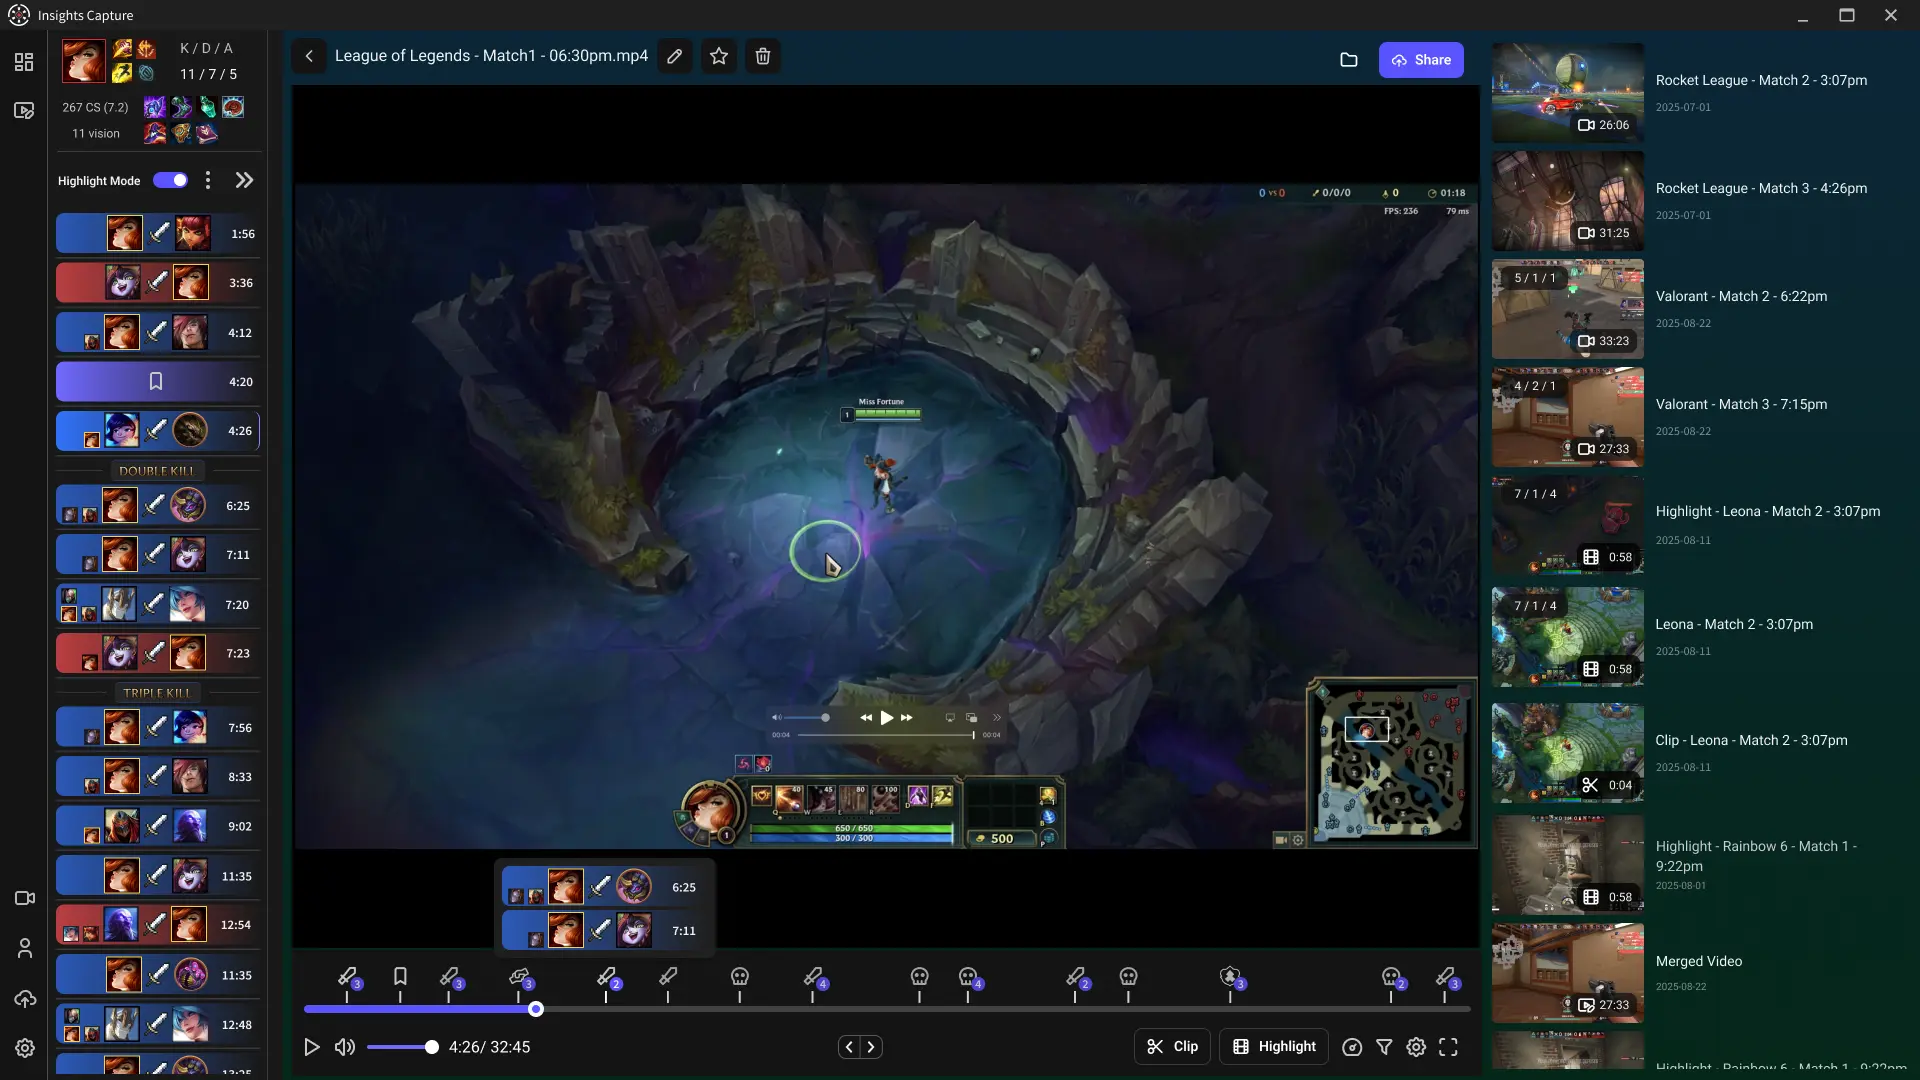
Task: Click the camera recording icon in sidebar
Action: pos(25,898)
